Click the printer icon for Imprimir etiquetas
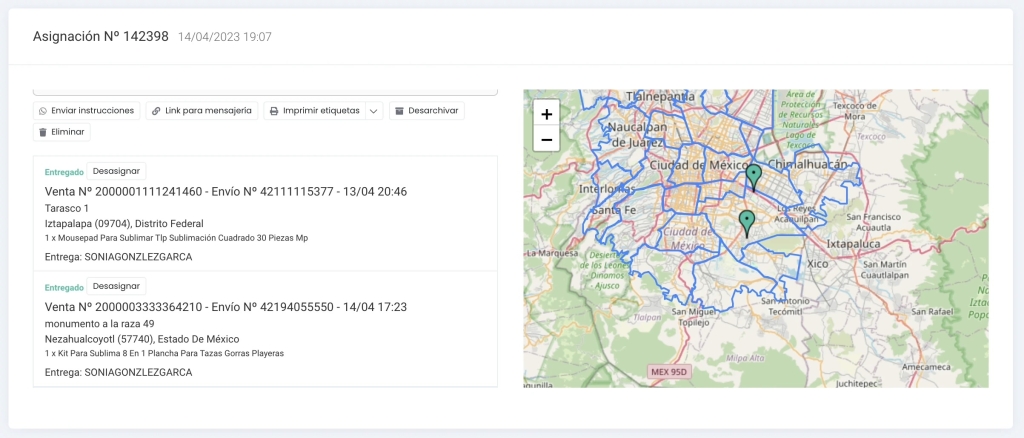 tap(274, 111)
